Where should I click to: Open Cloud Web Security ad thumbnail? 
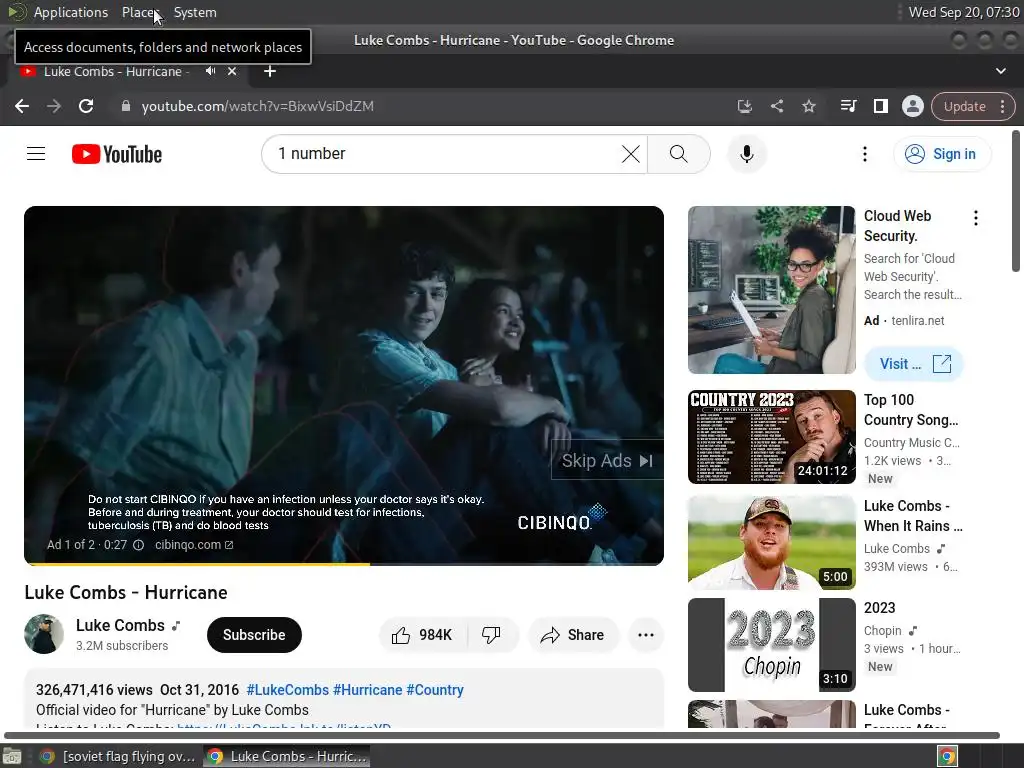pos(771,290)
